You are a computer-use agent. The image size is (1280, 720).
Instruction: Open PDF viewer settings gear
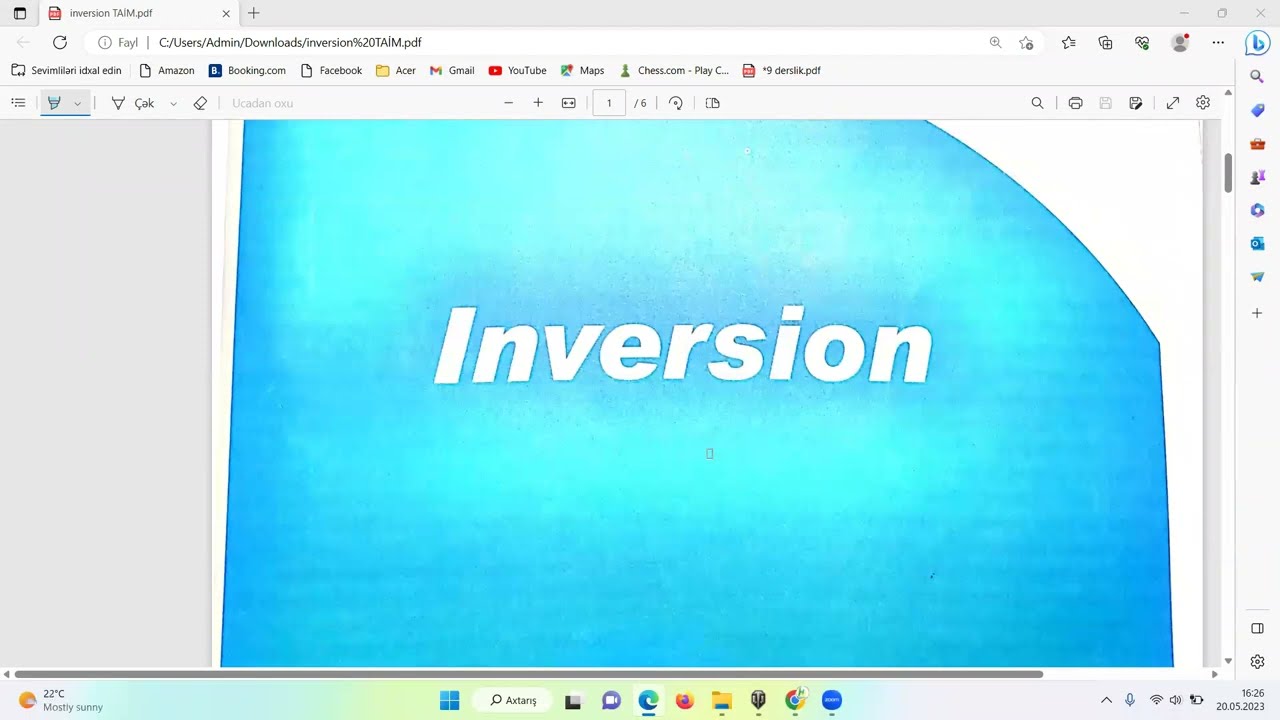[1203, 103]
